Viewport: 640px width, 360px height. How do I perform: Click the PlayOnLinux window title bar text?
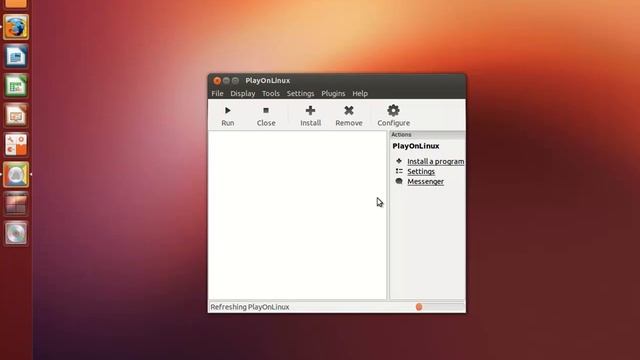click(x=268, y=81)
